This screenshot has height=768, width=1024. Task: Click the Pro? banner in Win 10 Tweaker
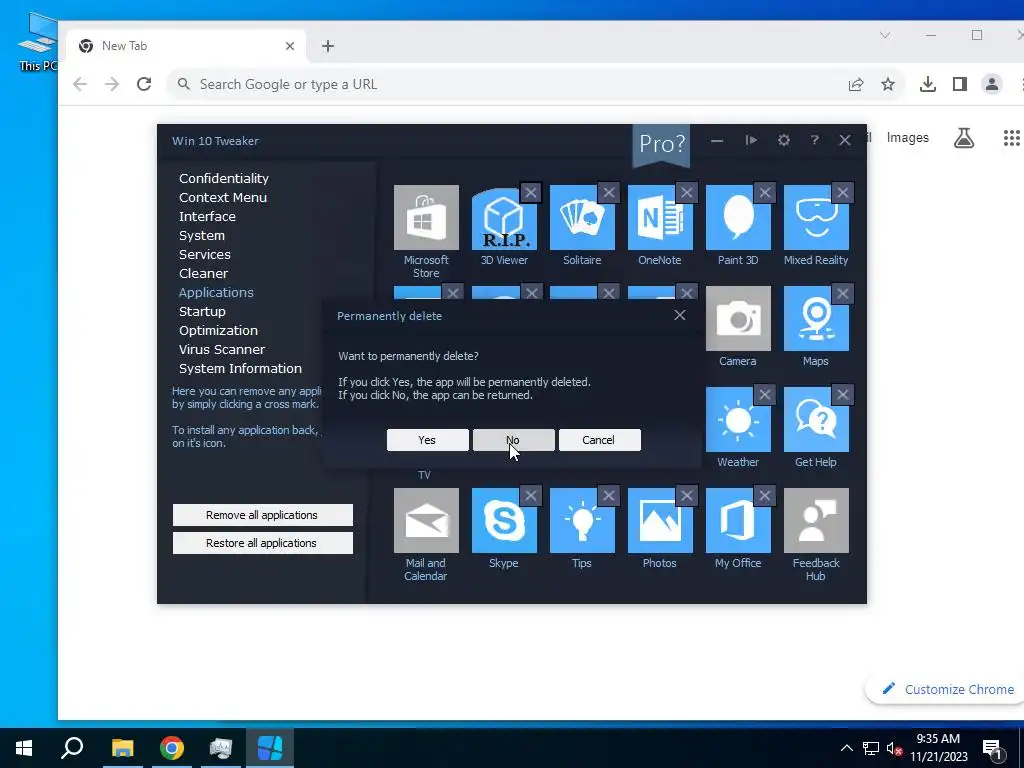pyautogui.click(x=662, y=144)
